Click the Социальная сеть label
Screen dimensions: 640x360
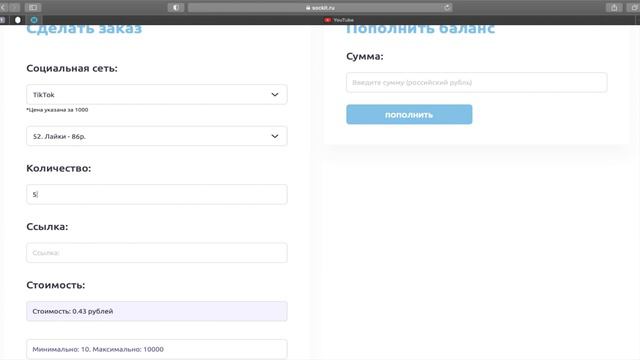click(x=72, y=68)
